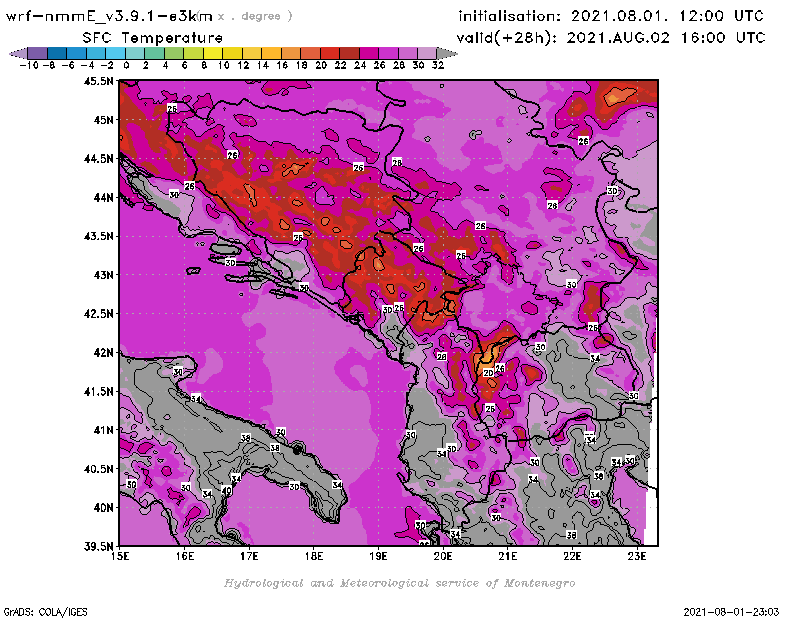Viewport: 800px width, 618px height.
Task: Select the '20E' longitude axis label
Action: coord(443,556)
